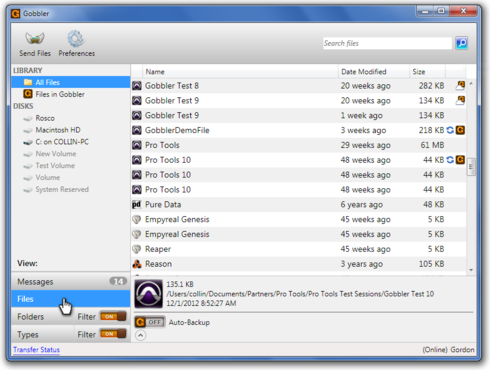Sort by Name column header
Viewport: 490px width, 370px height.
[240, 72]
